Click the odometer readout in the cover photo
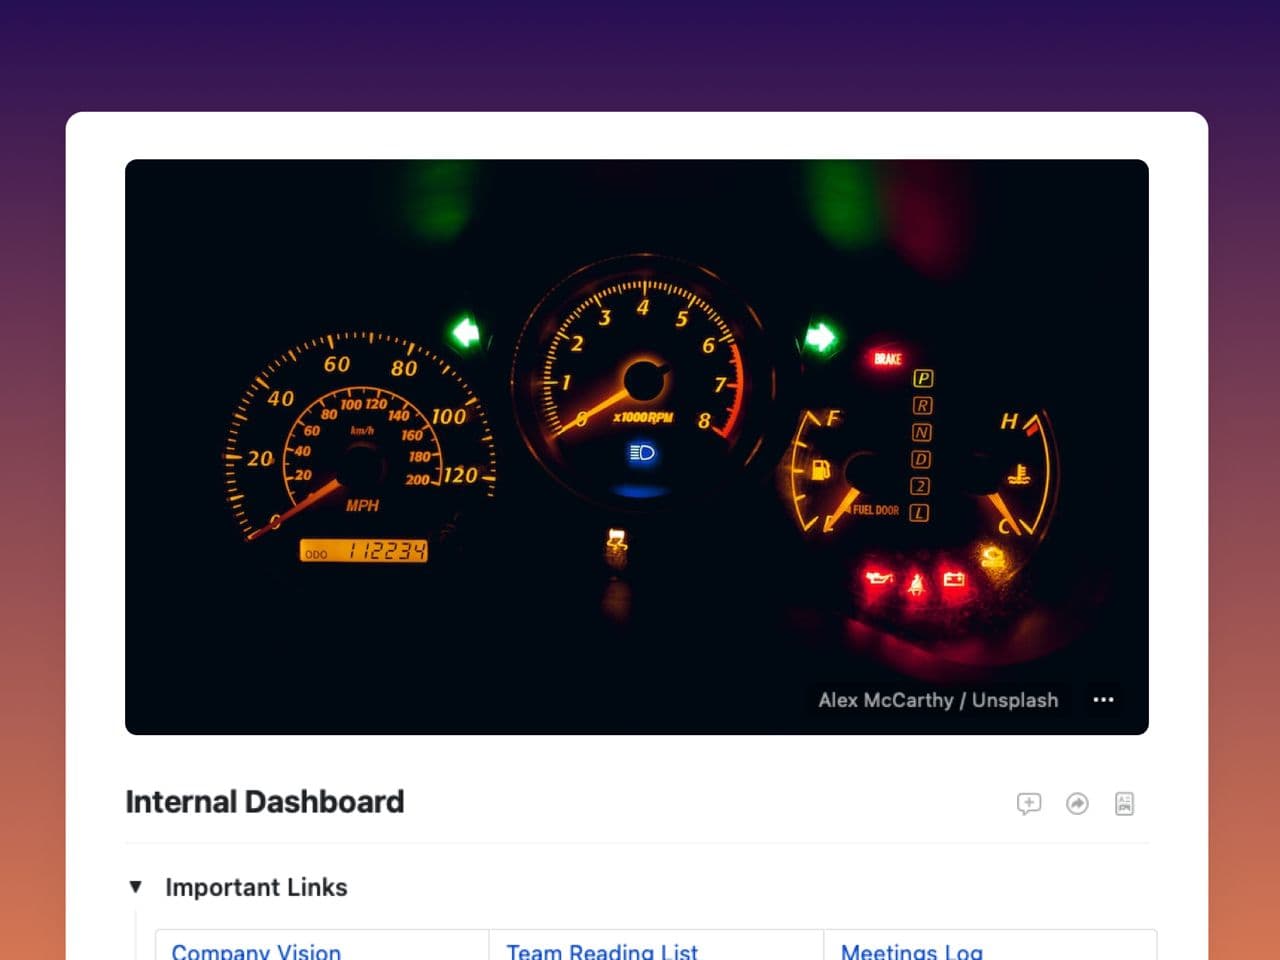The image size is (1280, 960). (x=364, y=551)
